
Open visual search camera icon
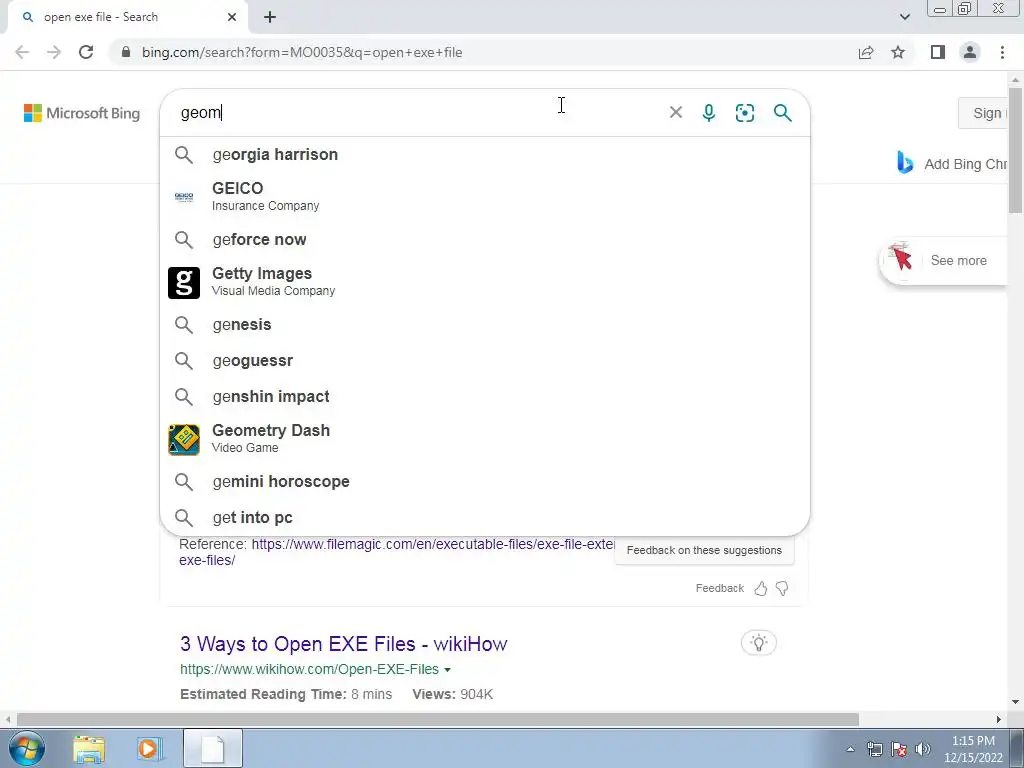tap(744, 112)
